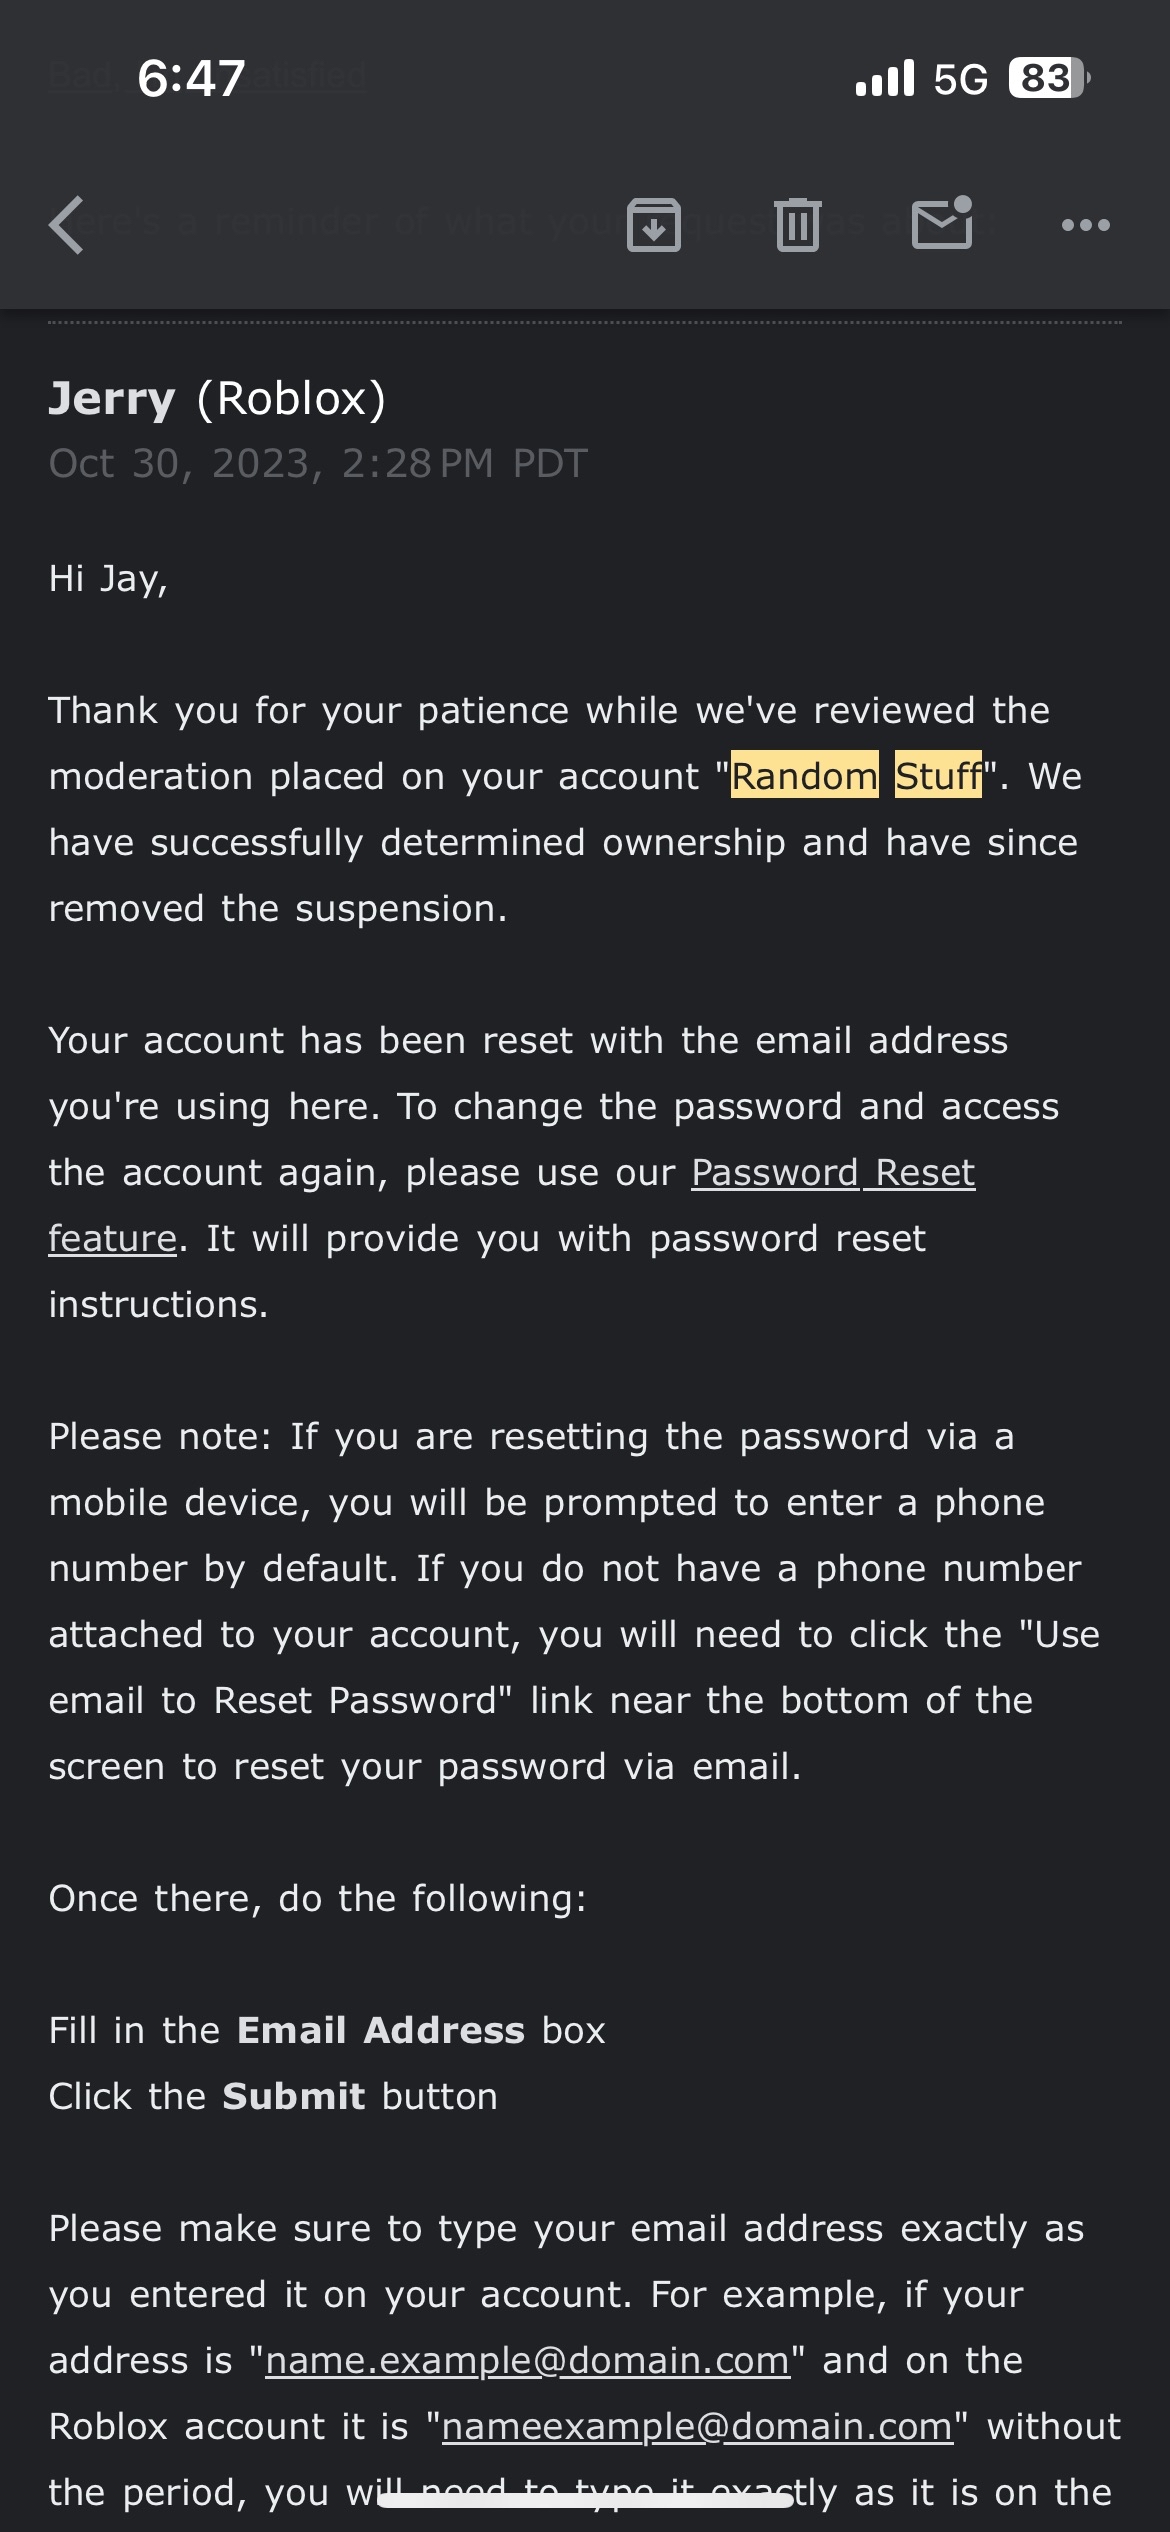The width and height of the screenshot is (1170, 2532).
Task: Tap the highlighted word "Stuff"
Action: pos(938,776)
